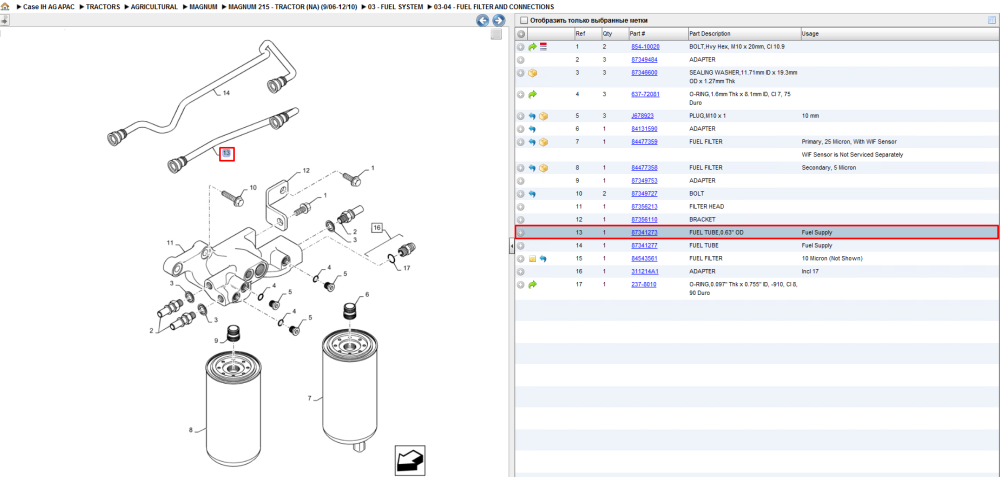
Task: Open part number 854-10020 link
Action: tap(645, 47)
